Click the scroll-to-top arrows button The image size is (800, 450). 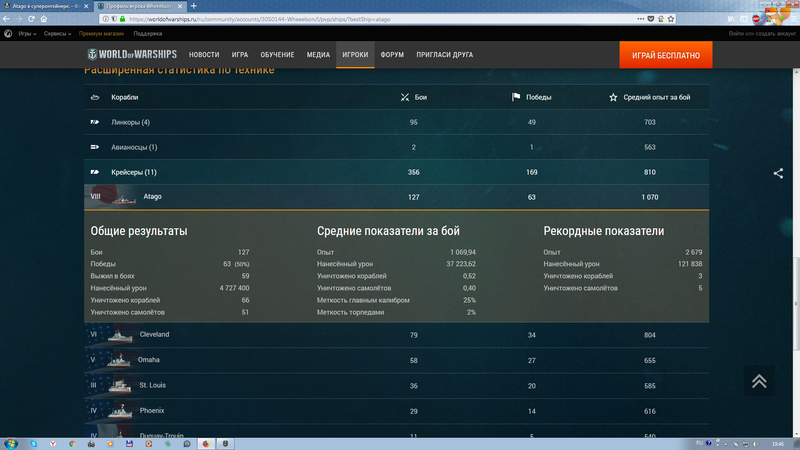pyautogui.click(x=759, y=381)
